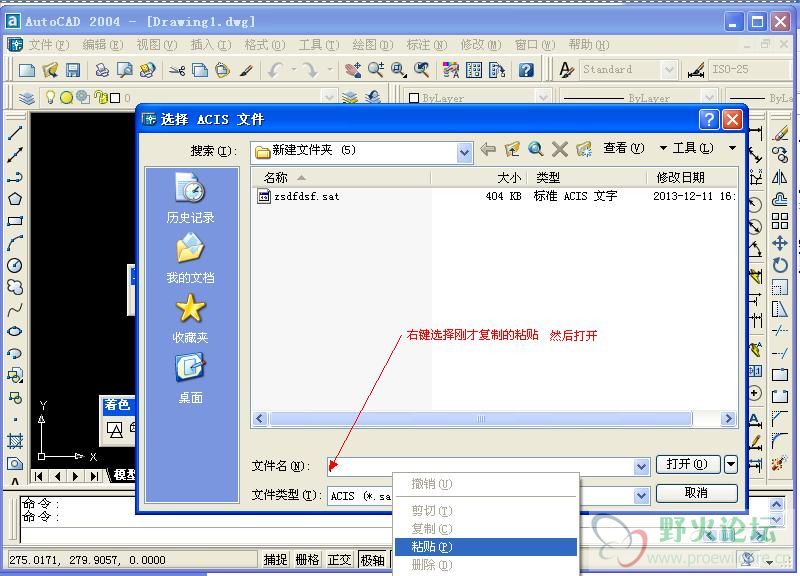Select the Circle draw tool

click(x=15, y=265)
